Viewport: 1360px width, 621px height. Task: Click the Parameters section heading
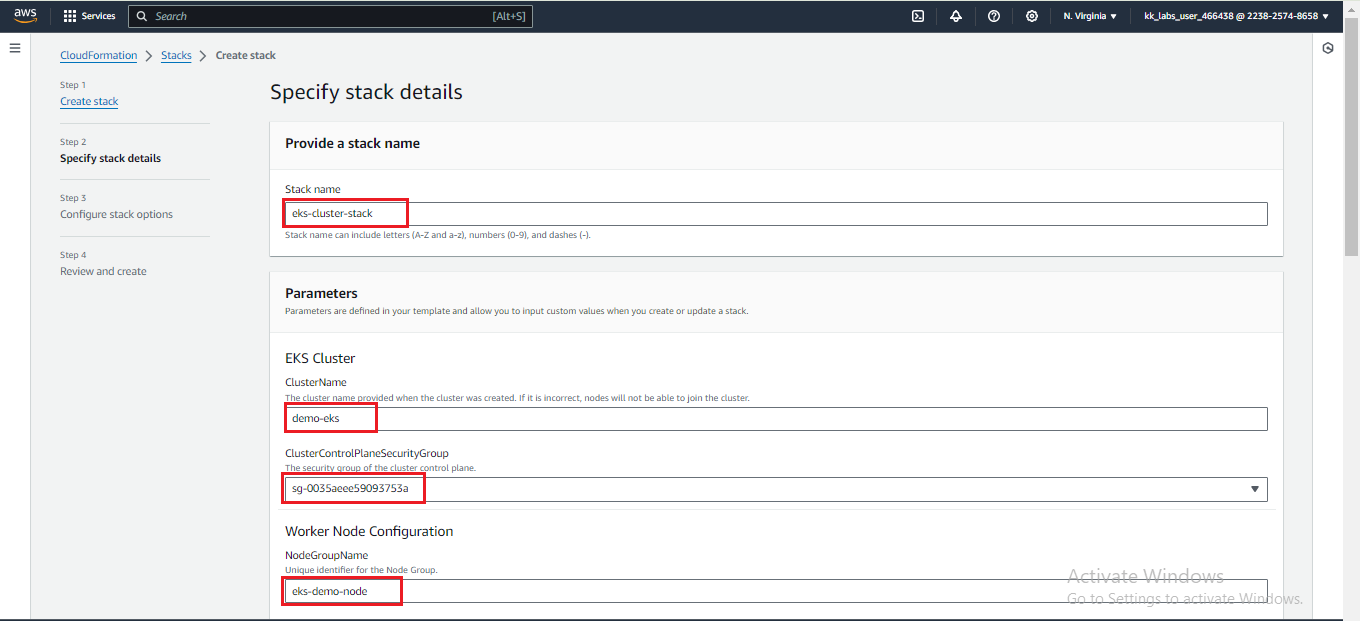click(x=321, y=293)
